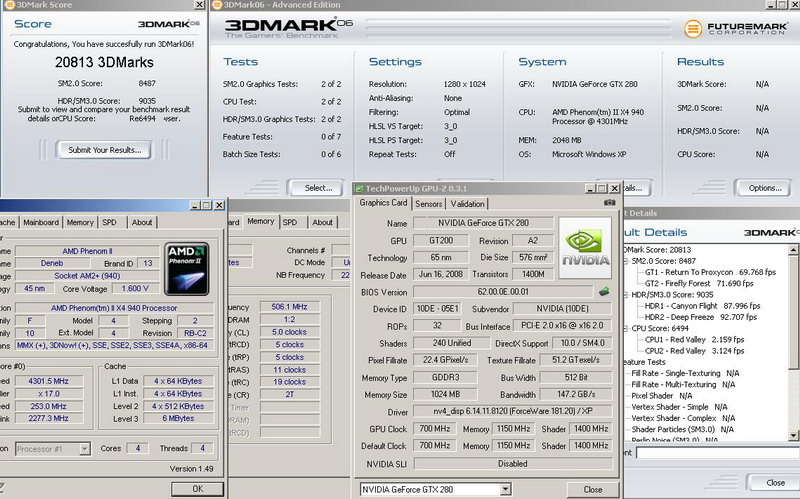Click the Select... button under Tests
The image size is (800, 499).
(318, 188)
